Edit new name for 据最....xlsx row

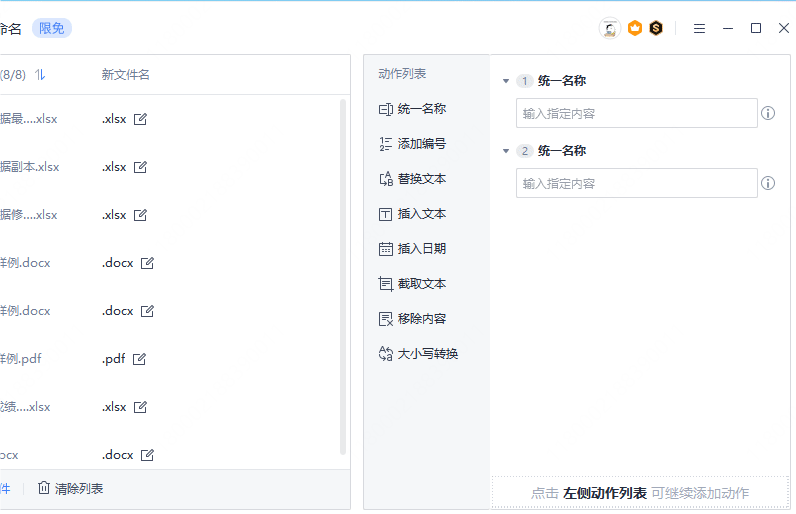pos(140,119)
